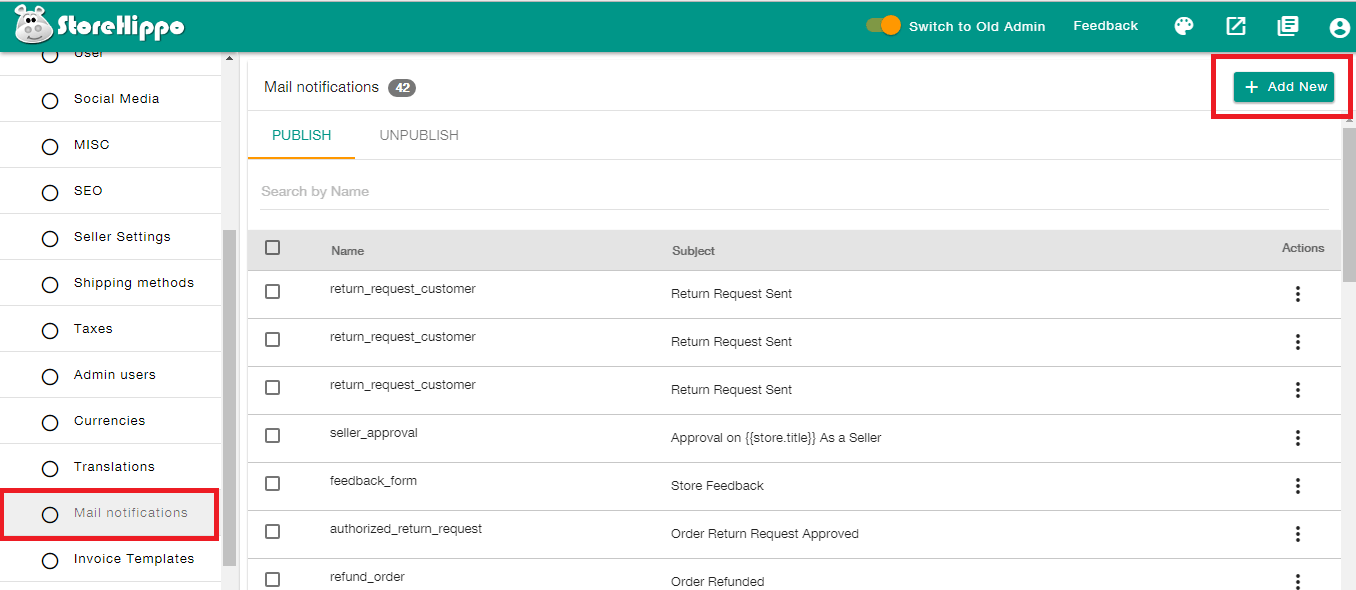This screenshot has height=590, width=1356.
Task: Click the Approval on store.title subject
Action: tap(776, 438)
